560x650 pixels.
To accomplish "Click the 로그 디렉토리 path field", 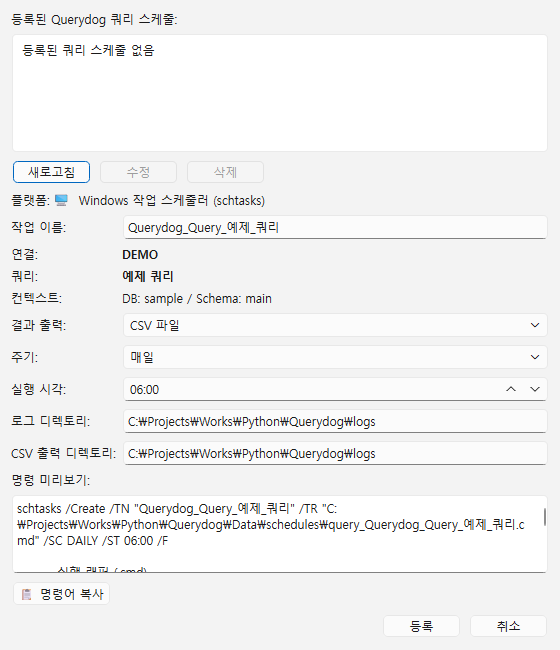I will (x=335, y=422).
